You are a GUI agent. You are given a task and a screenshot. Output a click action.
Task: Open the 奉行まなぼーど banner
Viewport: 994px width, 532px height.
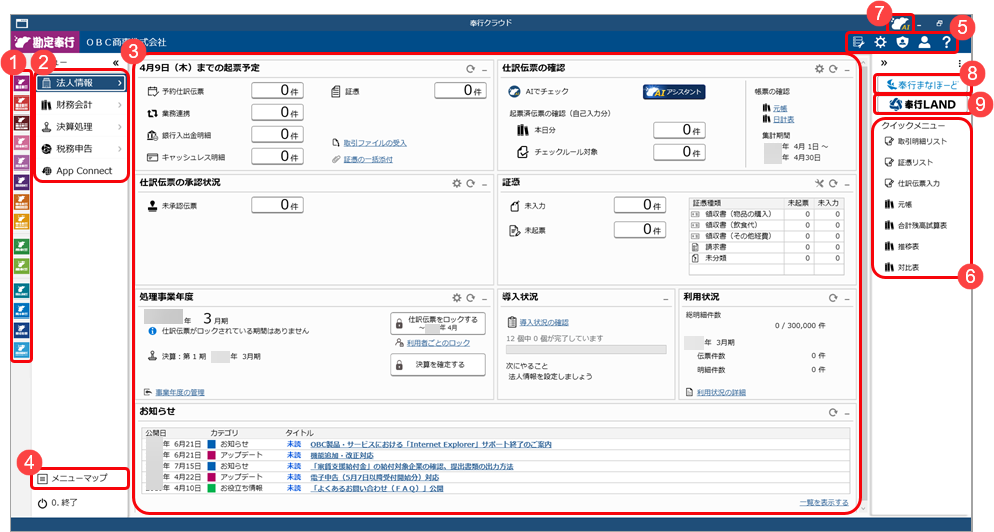coord(923,84)
